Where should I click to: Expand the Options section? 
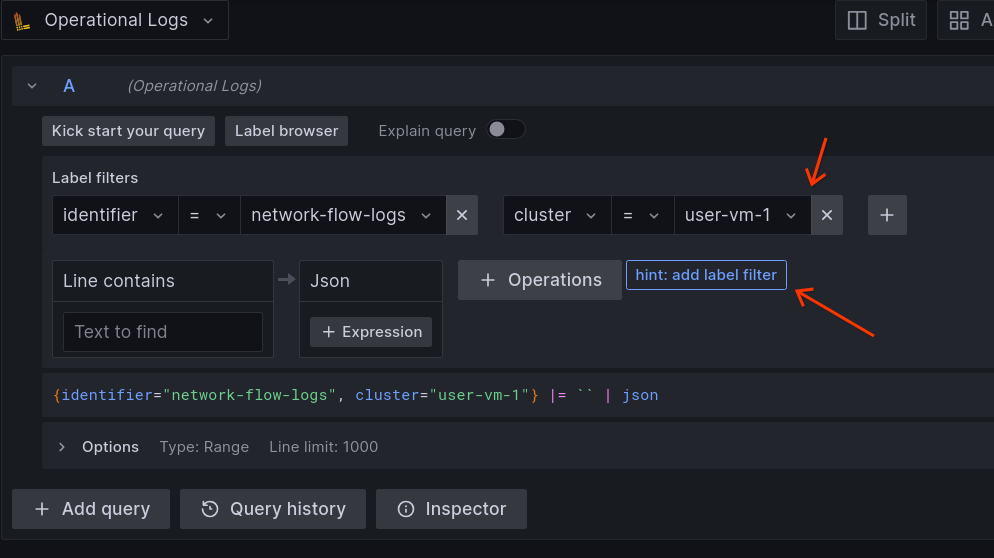click(62, 447)
